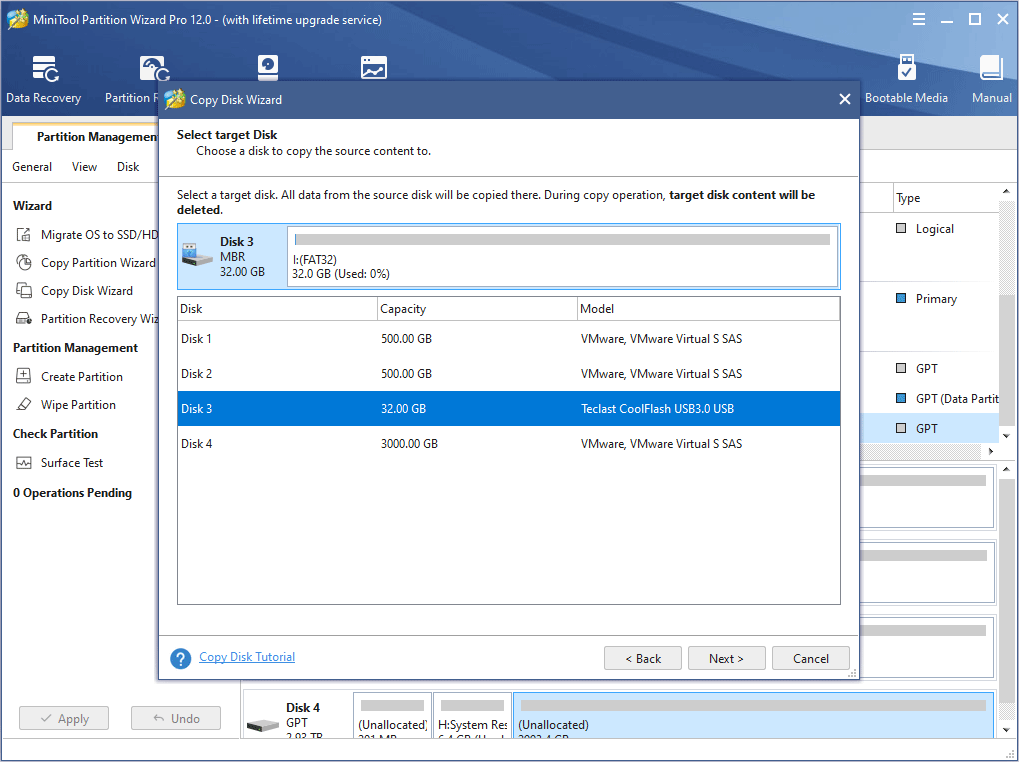The image size is (1019, 762).
Task: Select Disk 2 row in target list
Action: coord(509,374)
